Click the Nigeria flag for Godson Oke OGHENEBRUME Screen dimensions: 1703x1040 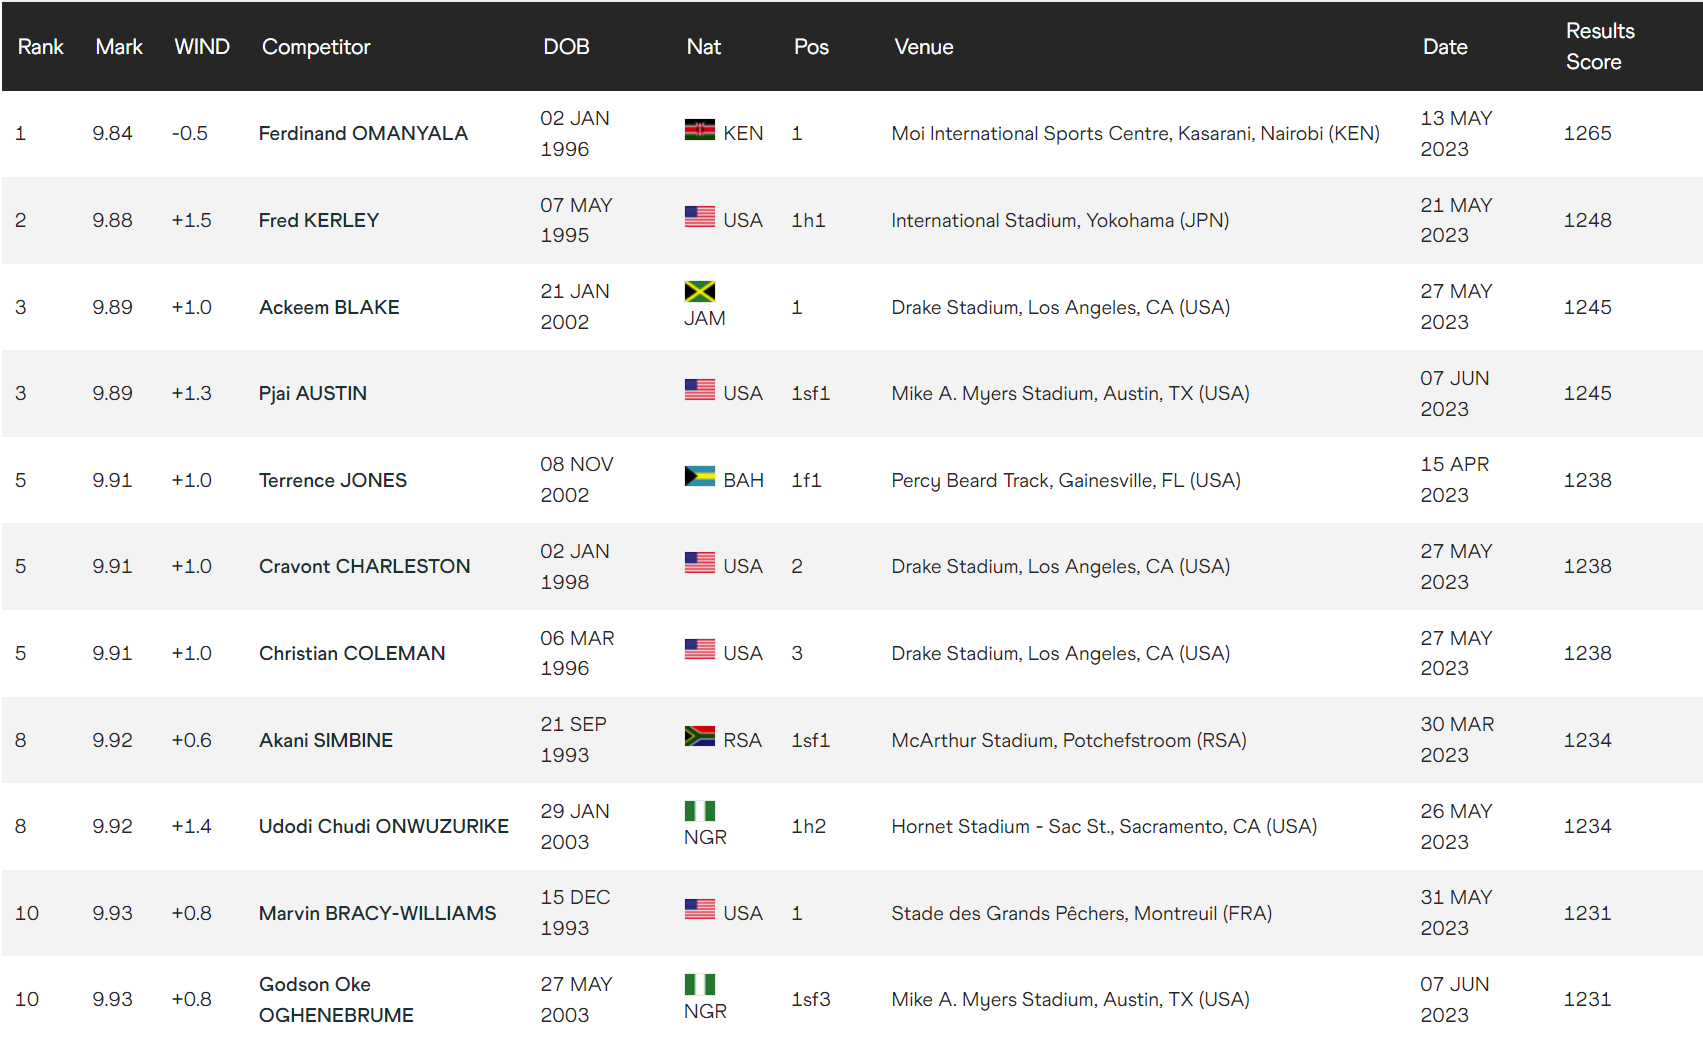click(x=699, y=984)
